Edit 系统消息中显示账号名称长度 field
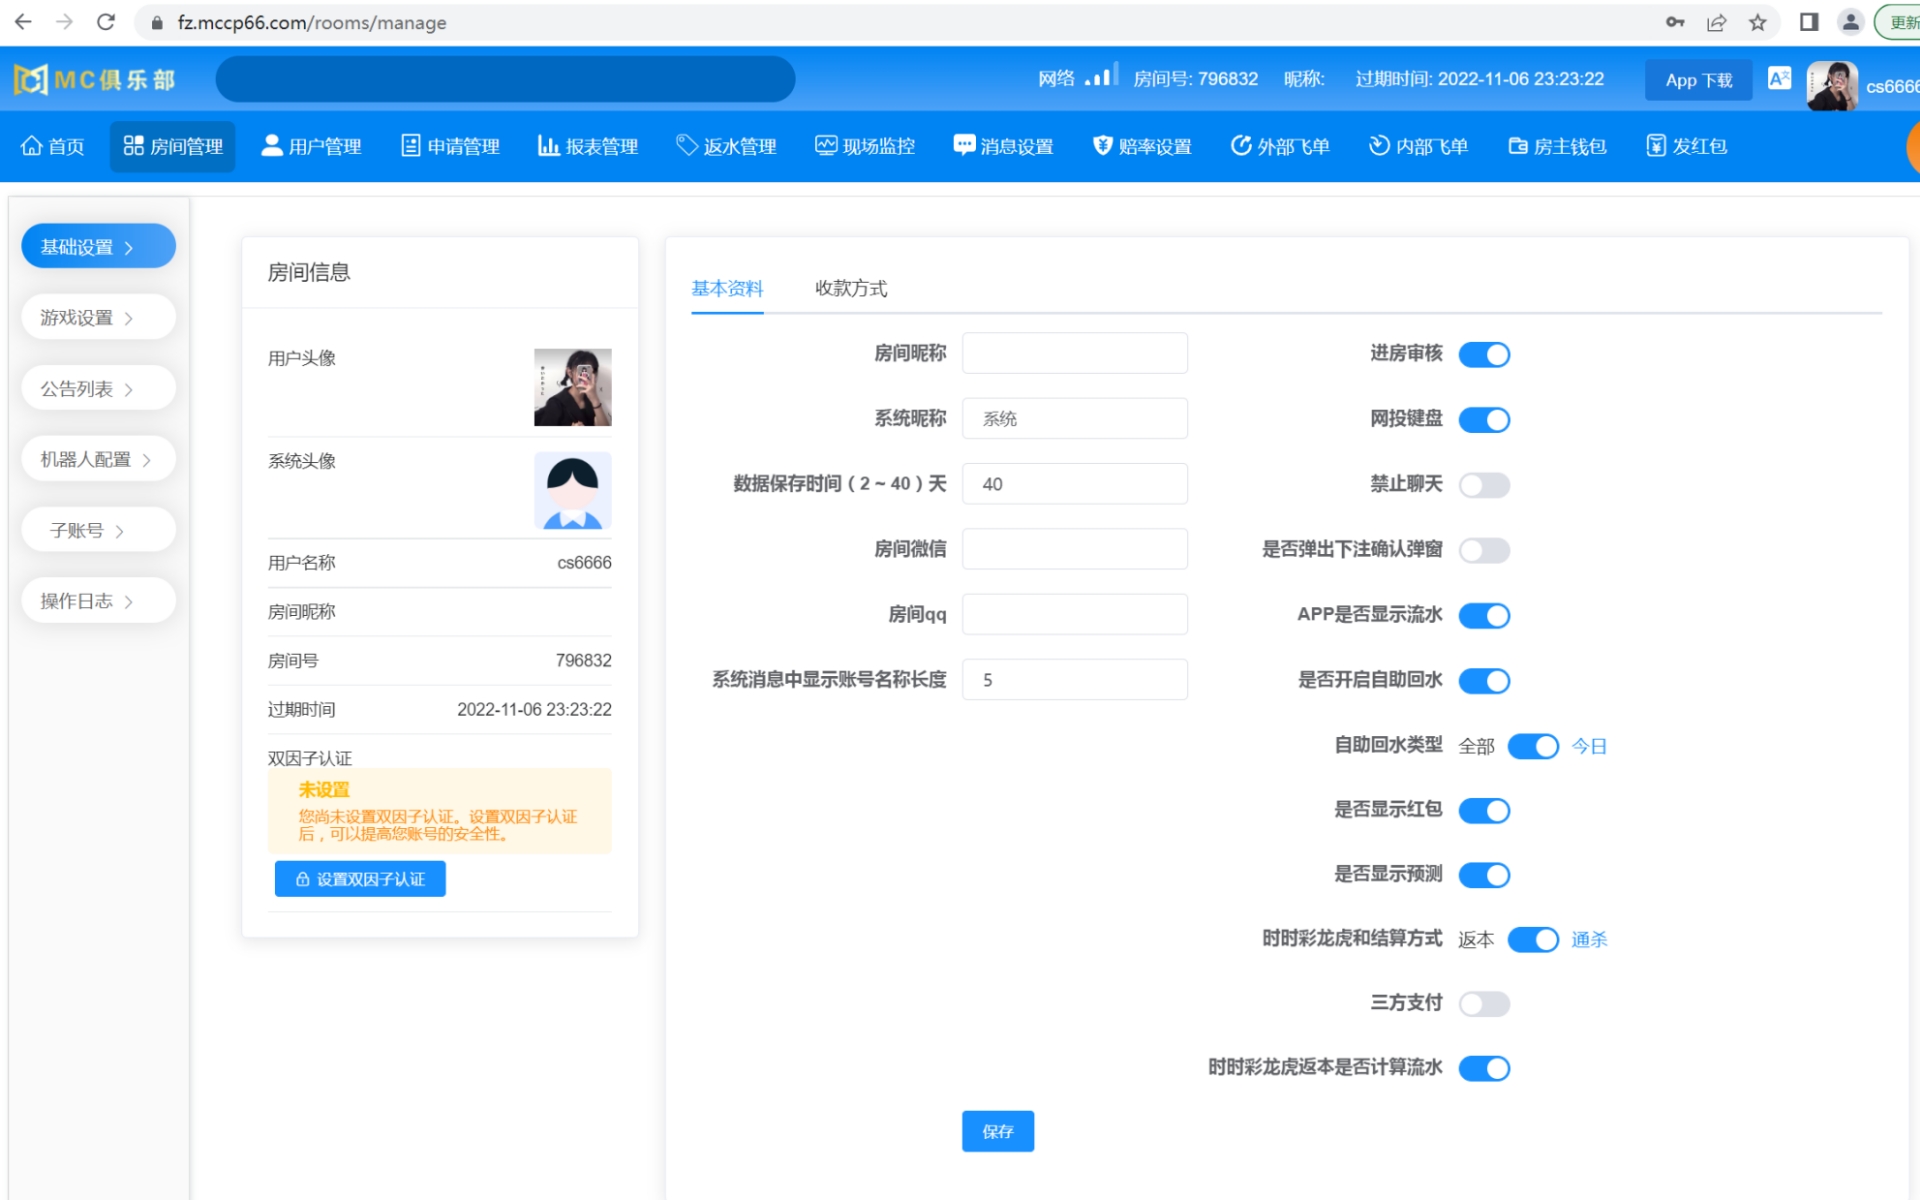Screen dimensions: 1920x1200 pos(1075,680)
